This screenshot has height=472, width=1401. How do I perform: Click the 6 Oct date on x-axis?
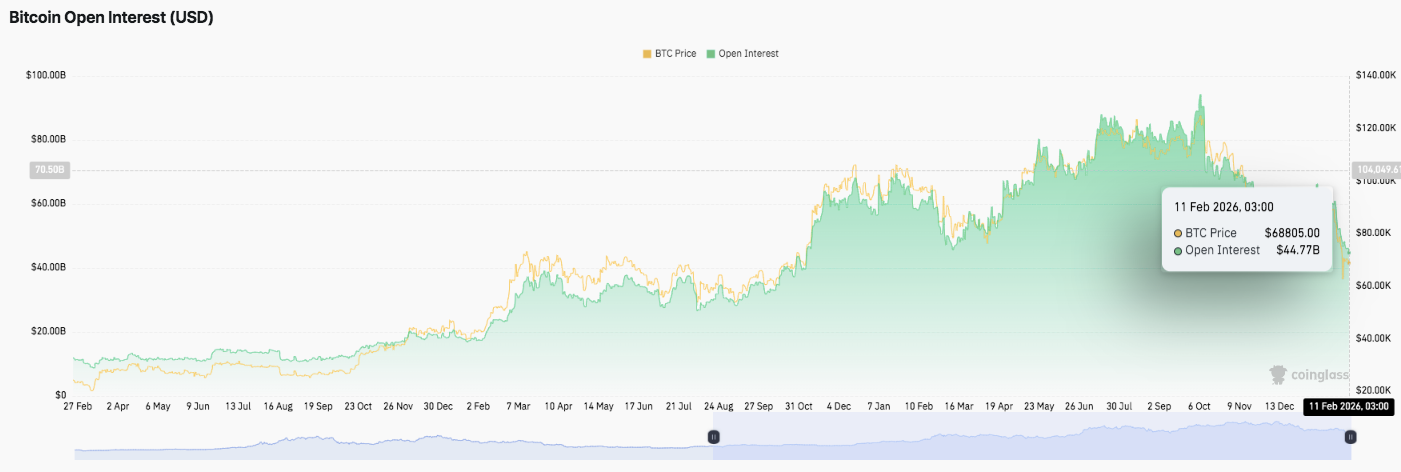pos(1199,407)
